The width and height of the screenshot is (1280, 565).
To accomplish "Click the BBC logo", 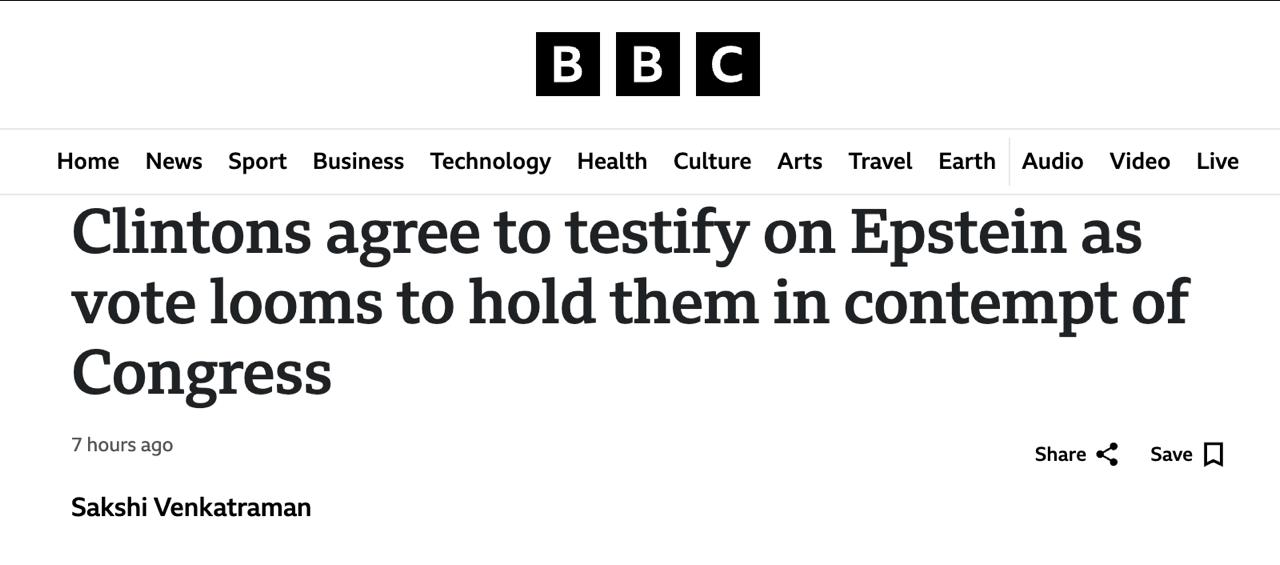I will click(647, 64).
